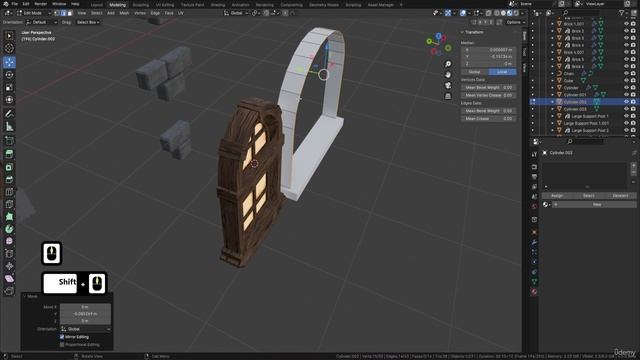Toggle X-ray display in viewport header

489,13
